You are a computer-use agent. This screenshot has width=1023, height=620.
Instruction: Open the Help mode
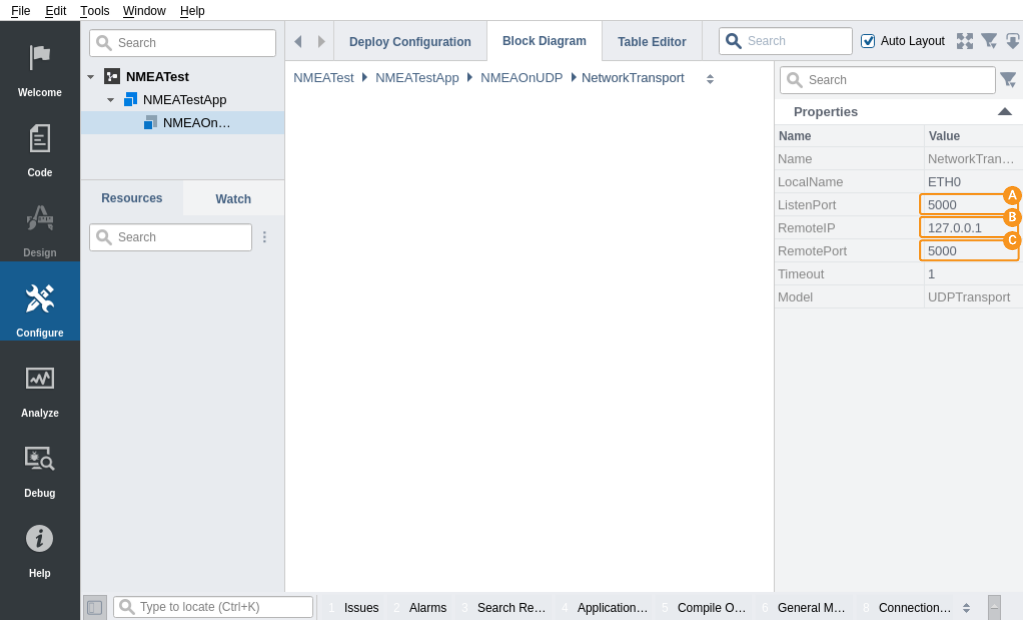click(40, 548)
